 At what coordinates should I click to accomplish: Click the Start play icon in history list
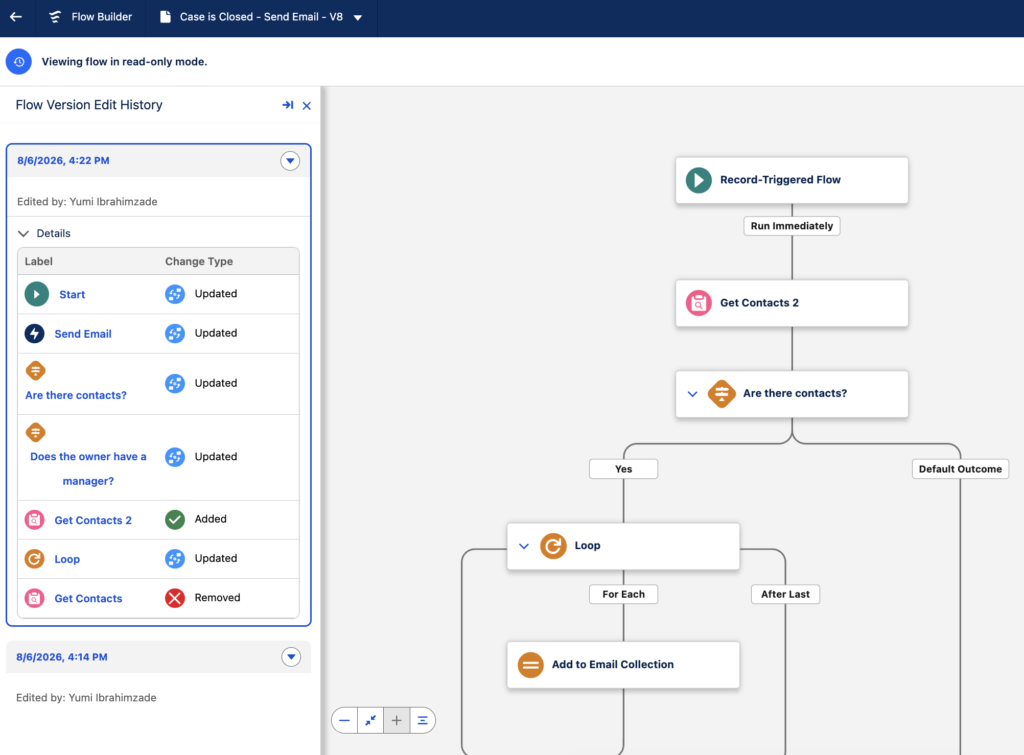point(37,294)
